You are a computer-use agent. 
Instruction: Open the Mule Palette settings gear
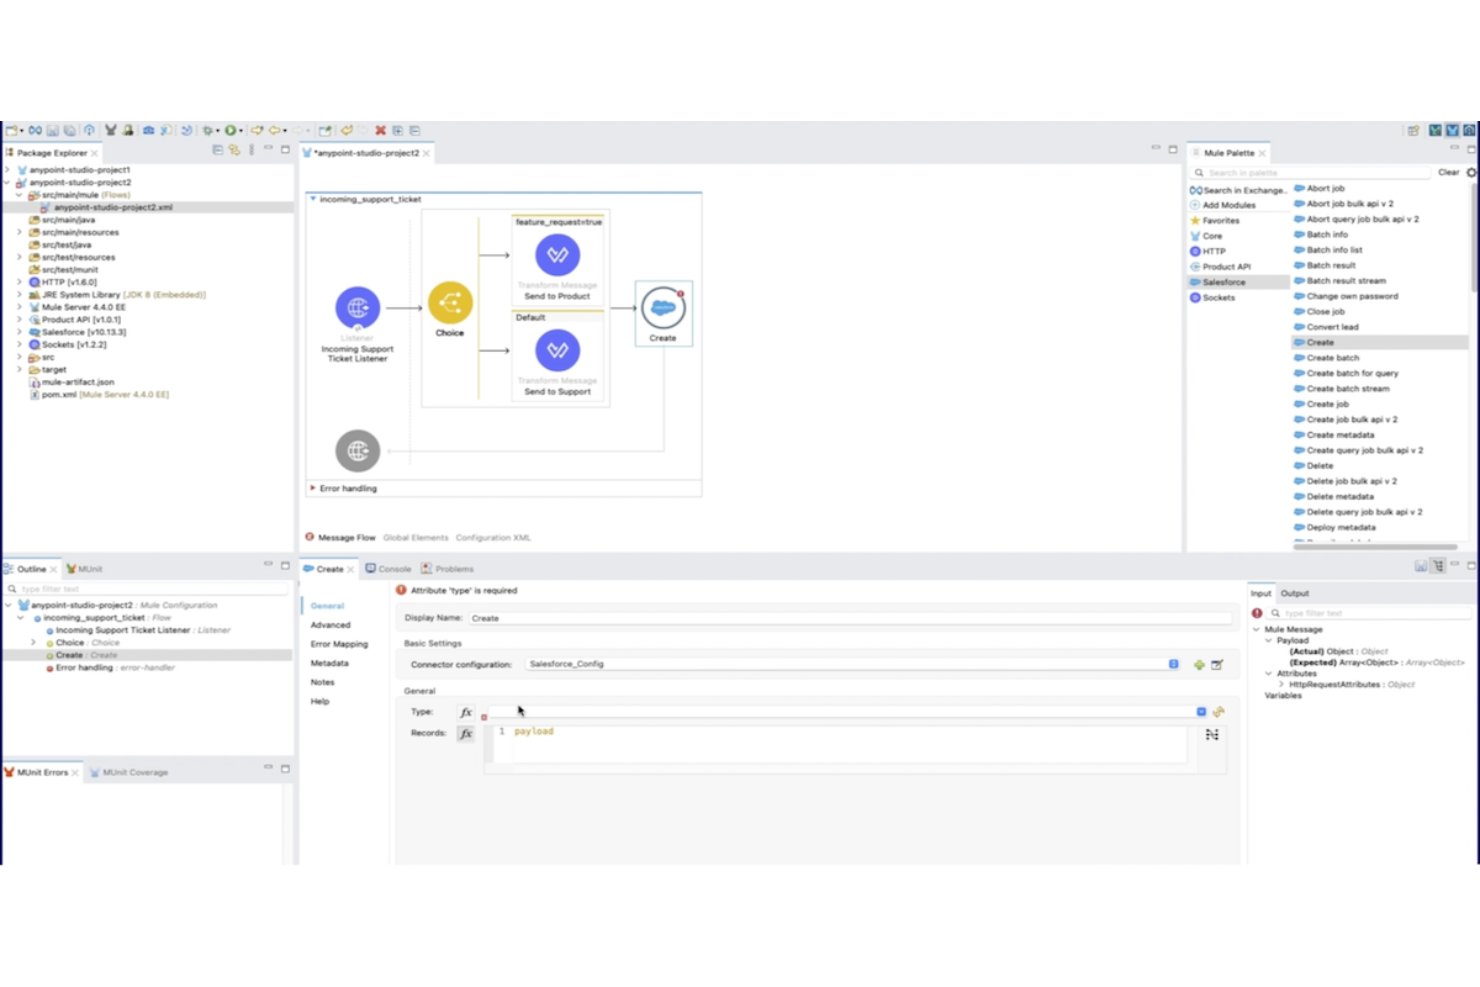(1471, 172)
